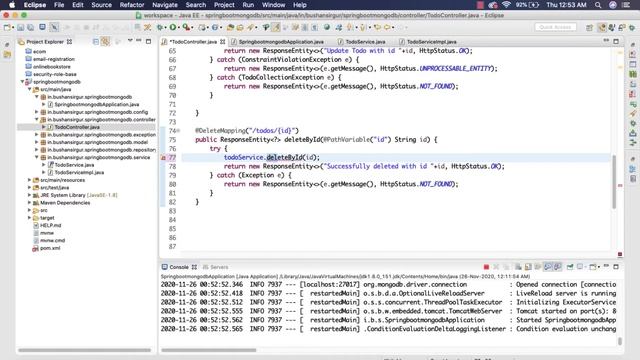Screen dimensions: 640x360
Task: Toggle Show Console When Standard Error Changes
Action: pyautogui.click(x=557, y=267)
